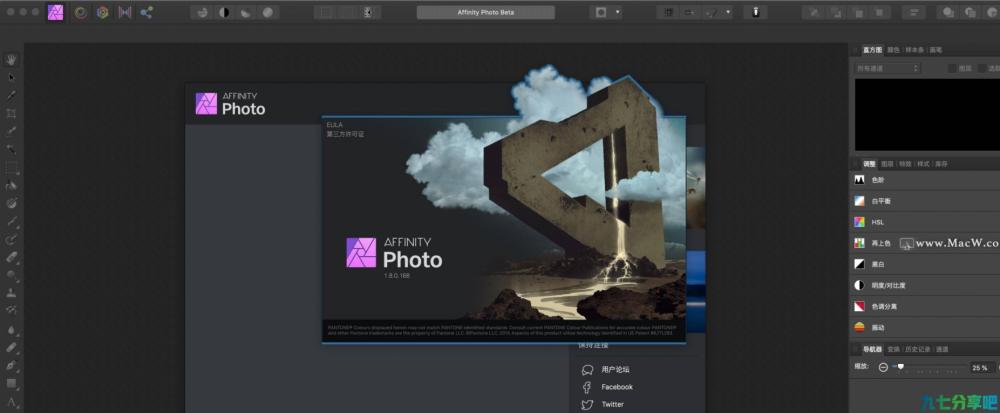The width and height of the screenshot is (1000, 413).
Task: Switch to the Liquify persona
Action: [x=80, y=12]
